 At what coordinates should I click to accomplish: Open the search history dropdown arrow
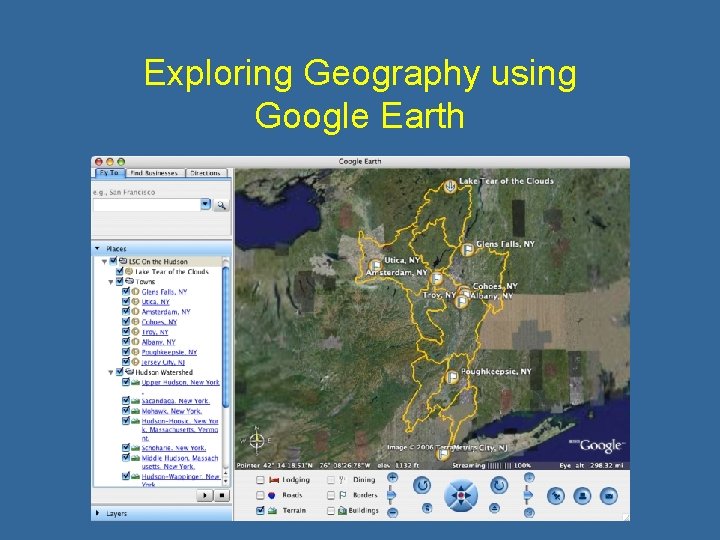(205, 204)
